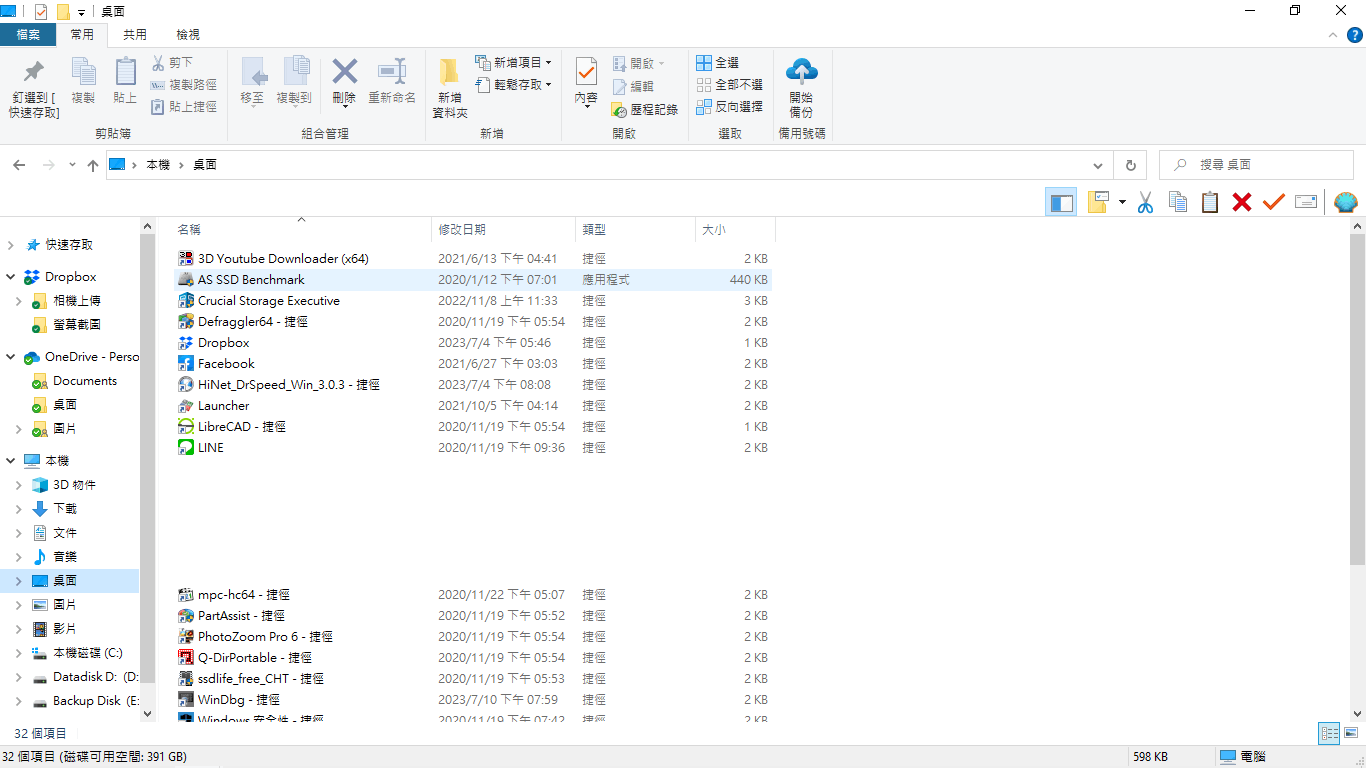Click the Start backup (開始備份) cloud icon
The image size is (1366, 768).
801,72
